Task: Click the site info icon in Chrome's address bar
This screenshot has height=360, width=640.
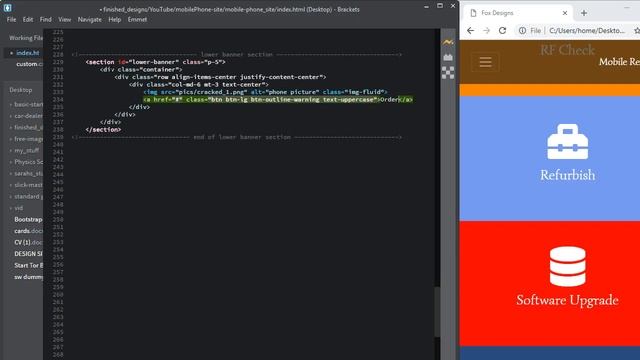Action: pos(522,31)
